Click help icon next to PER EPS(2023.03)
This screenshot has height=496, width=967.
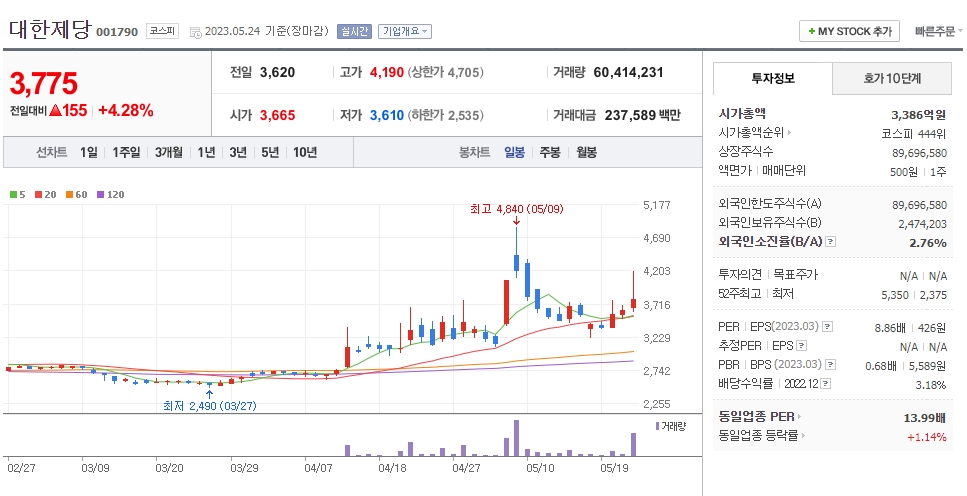click(828, 327)
